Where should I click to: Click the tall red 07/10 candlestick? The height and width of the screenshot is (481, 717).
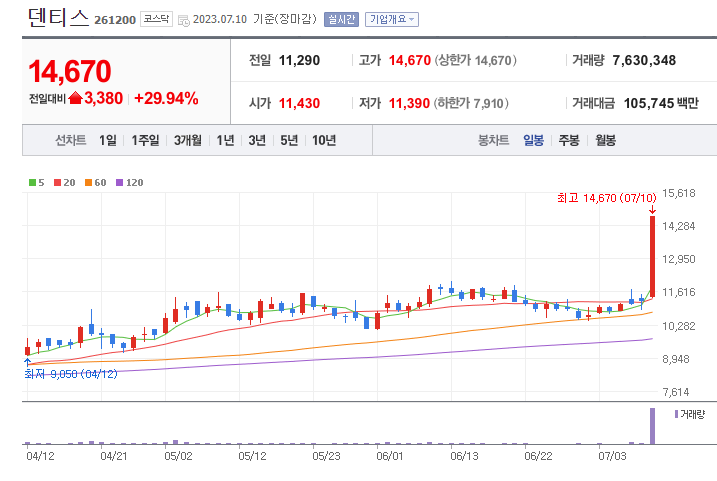point(653,257)
